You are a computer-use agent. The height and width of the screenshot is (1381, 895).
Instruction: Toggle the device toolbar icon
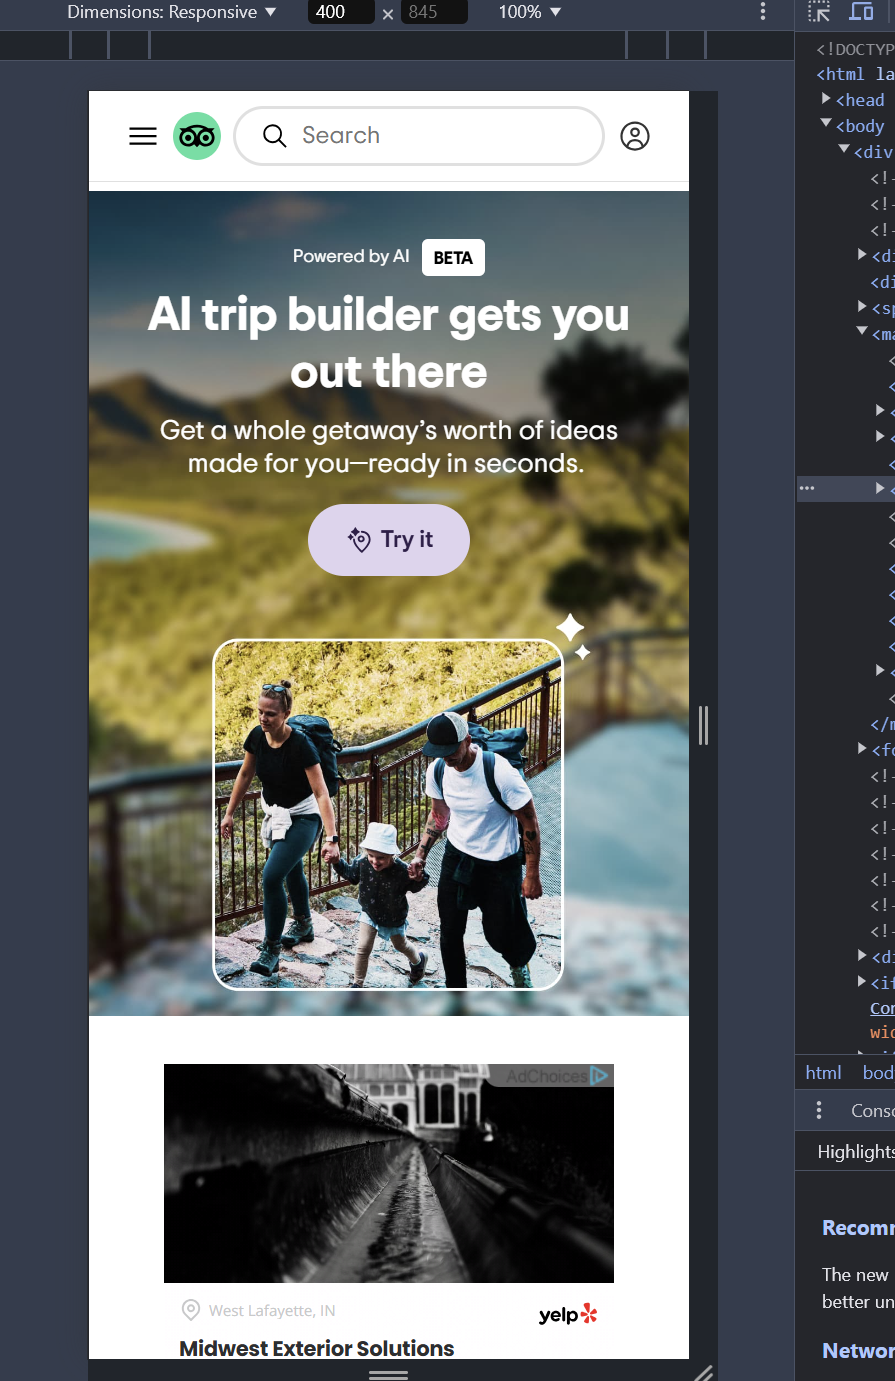click(x=861, y=12)
